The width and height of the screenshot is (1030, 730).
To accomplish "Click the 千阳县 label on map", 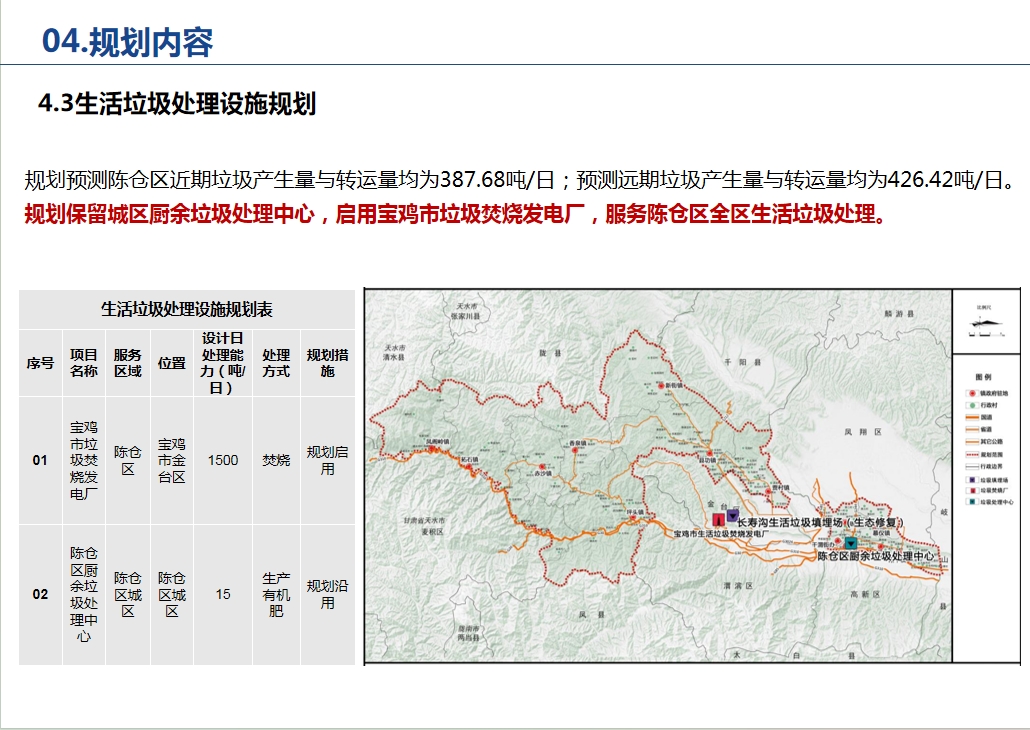I will [x=742, y=362].
